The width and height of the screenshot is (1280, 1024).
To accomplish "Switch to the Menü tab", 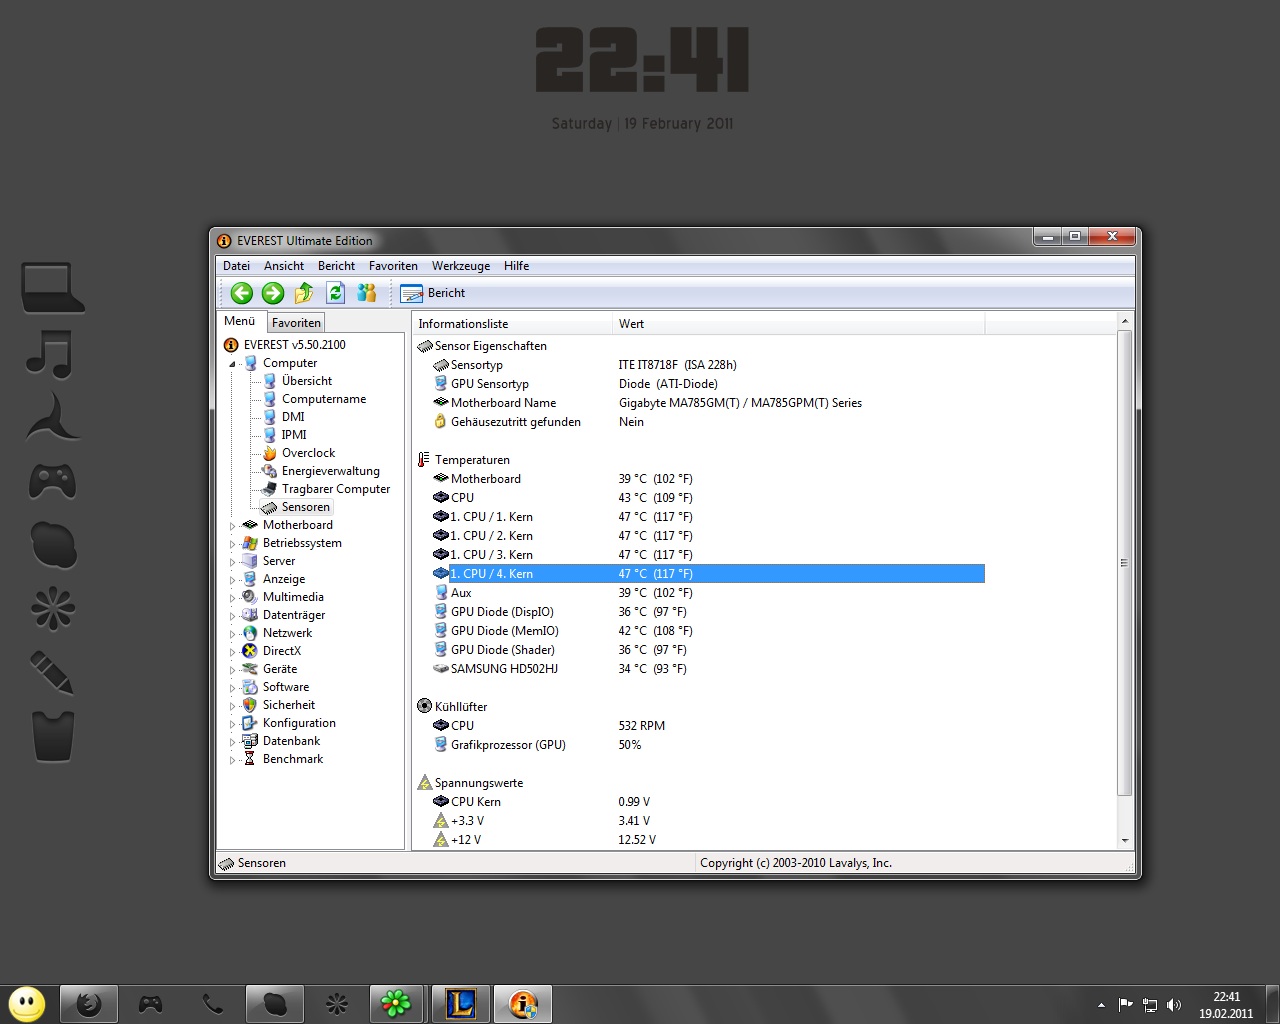I will [240, 321].
